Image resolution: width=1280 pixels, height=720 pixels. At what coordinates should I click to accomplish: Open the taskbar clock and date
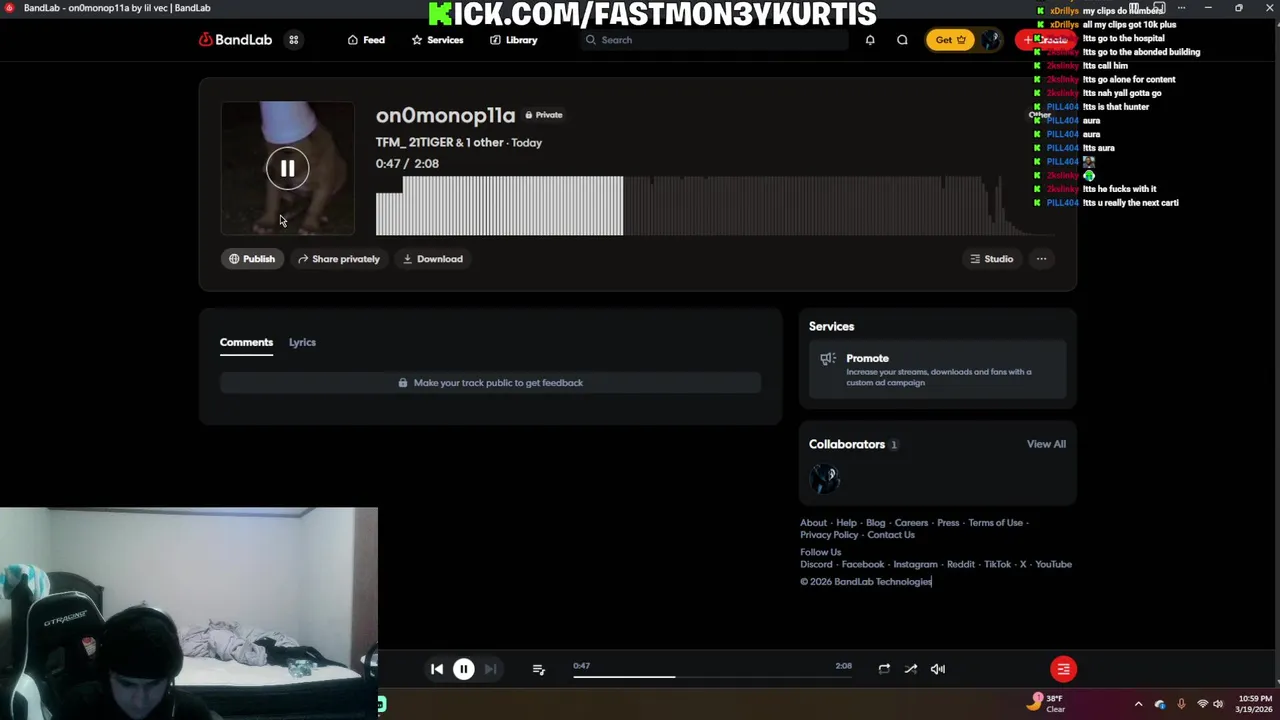1255,704
